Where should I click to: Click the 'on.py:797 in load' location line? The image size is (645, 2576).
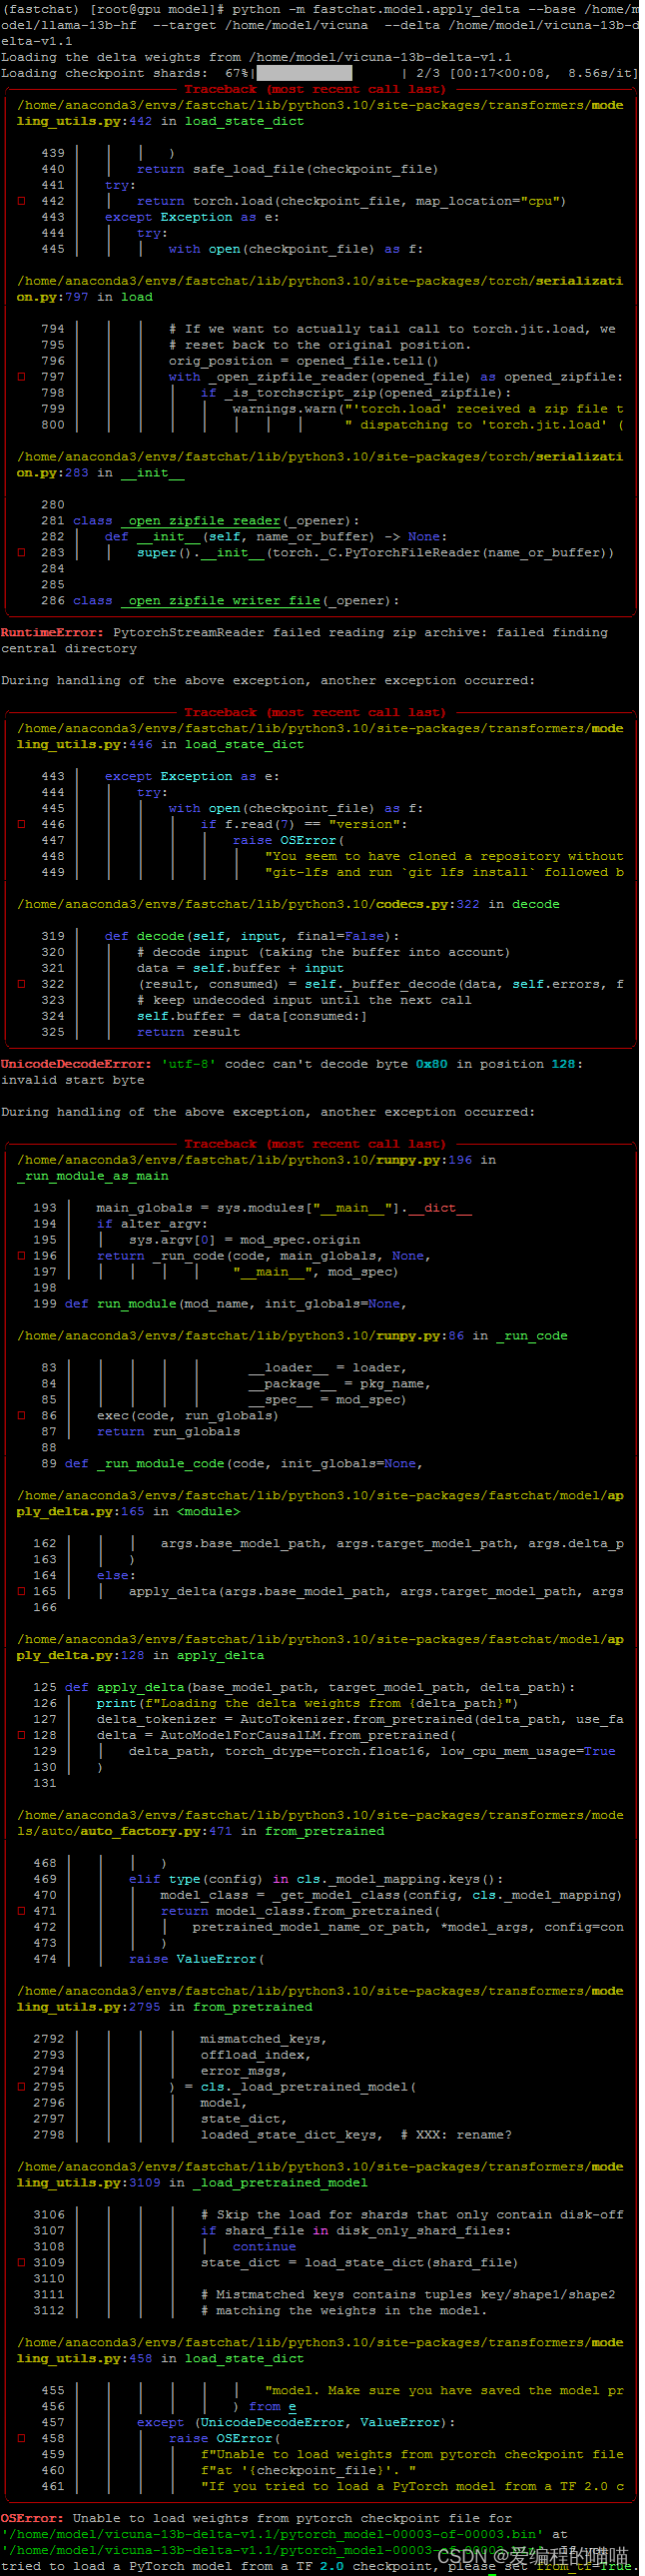click(85, 297)
